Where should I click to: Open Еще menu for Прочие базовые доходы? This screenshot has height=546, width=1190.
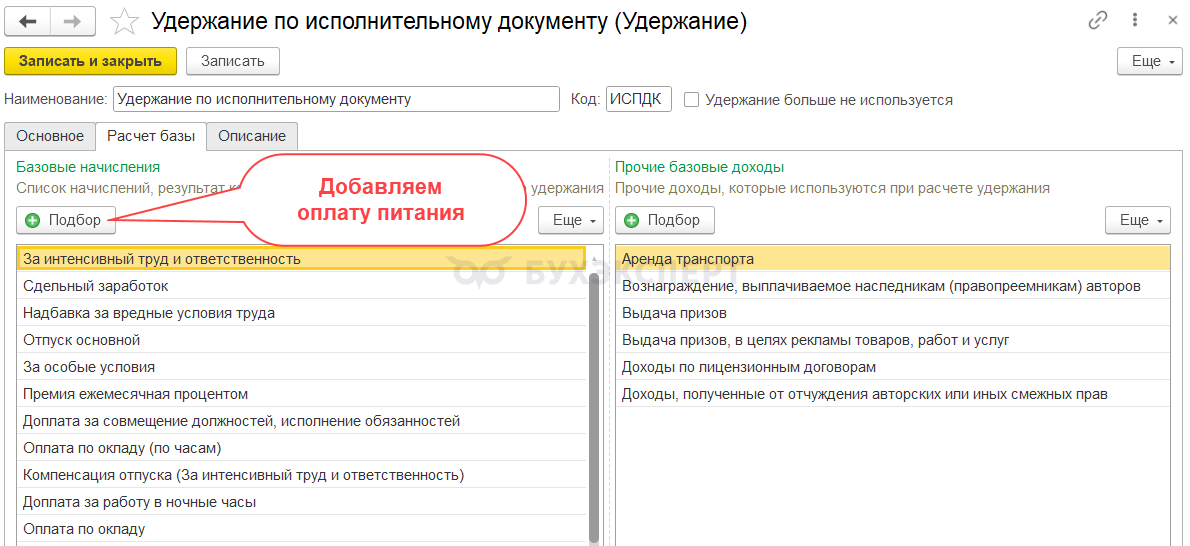1138,220
